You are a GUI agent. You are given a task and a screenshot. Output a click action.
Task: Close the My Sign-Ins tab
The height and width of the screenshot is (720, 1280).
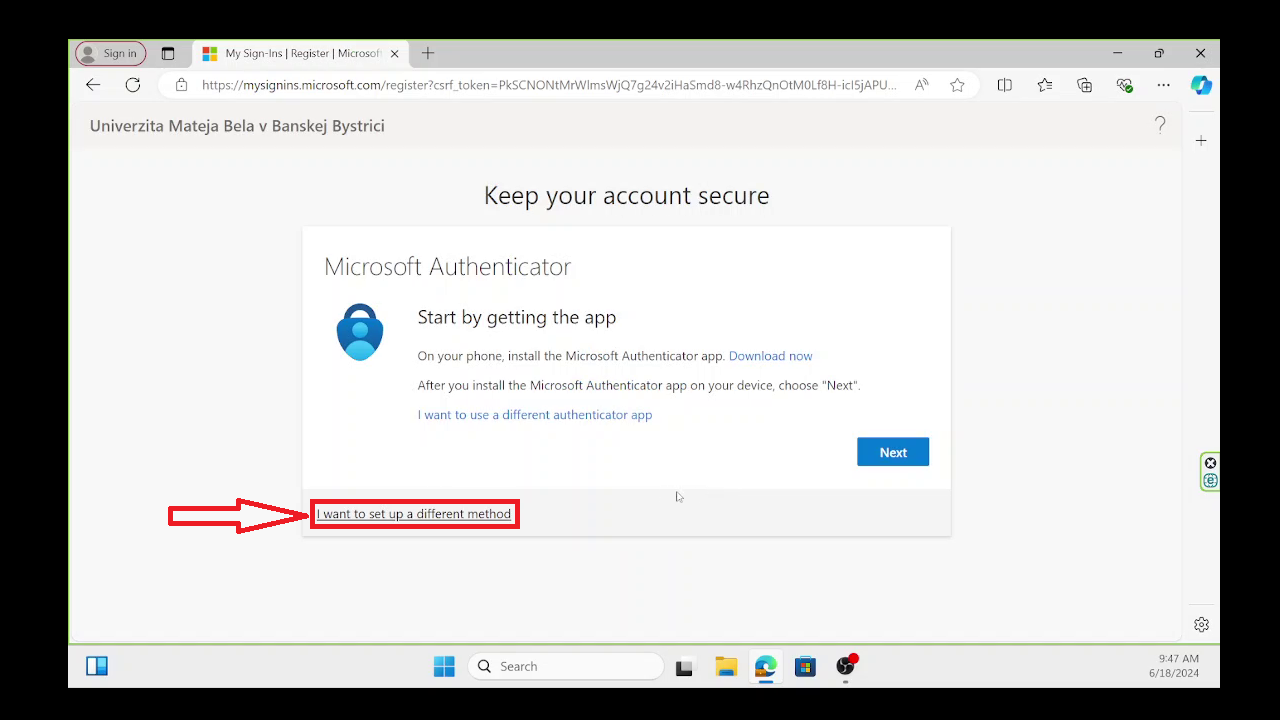point(394,53)
